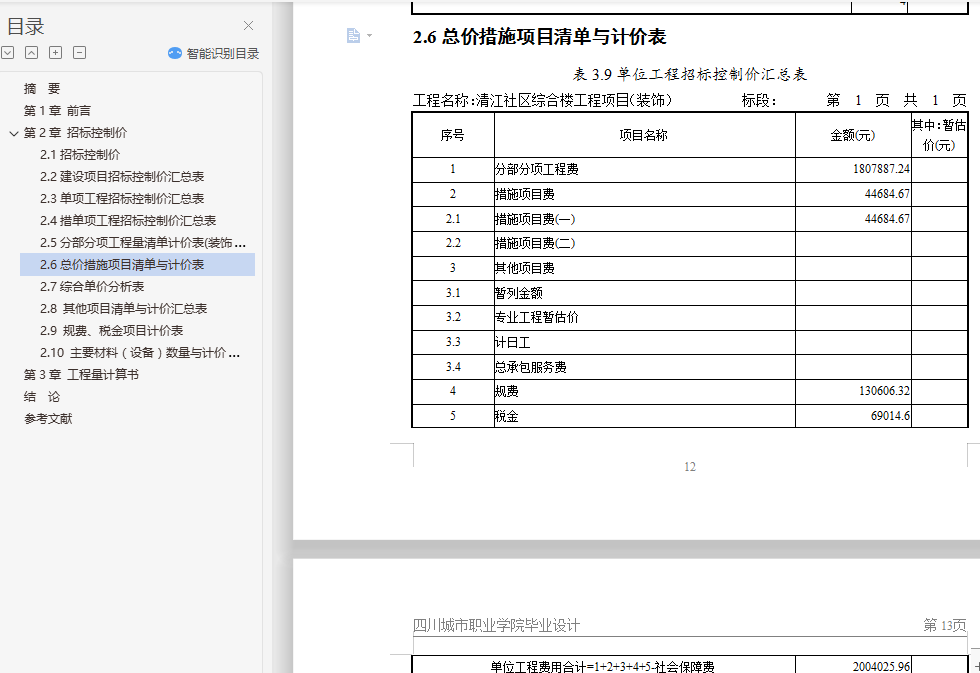The width and height of the screenshot is (980, 673).
Task: Click the 规费 cell
Action: point(644,392)
